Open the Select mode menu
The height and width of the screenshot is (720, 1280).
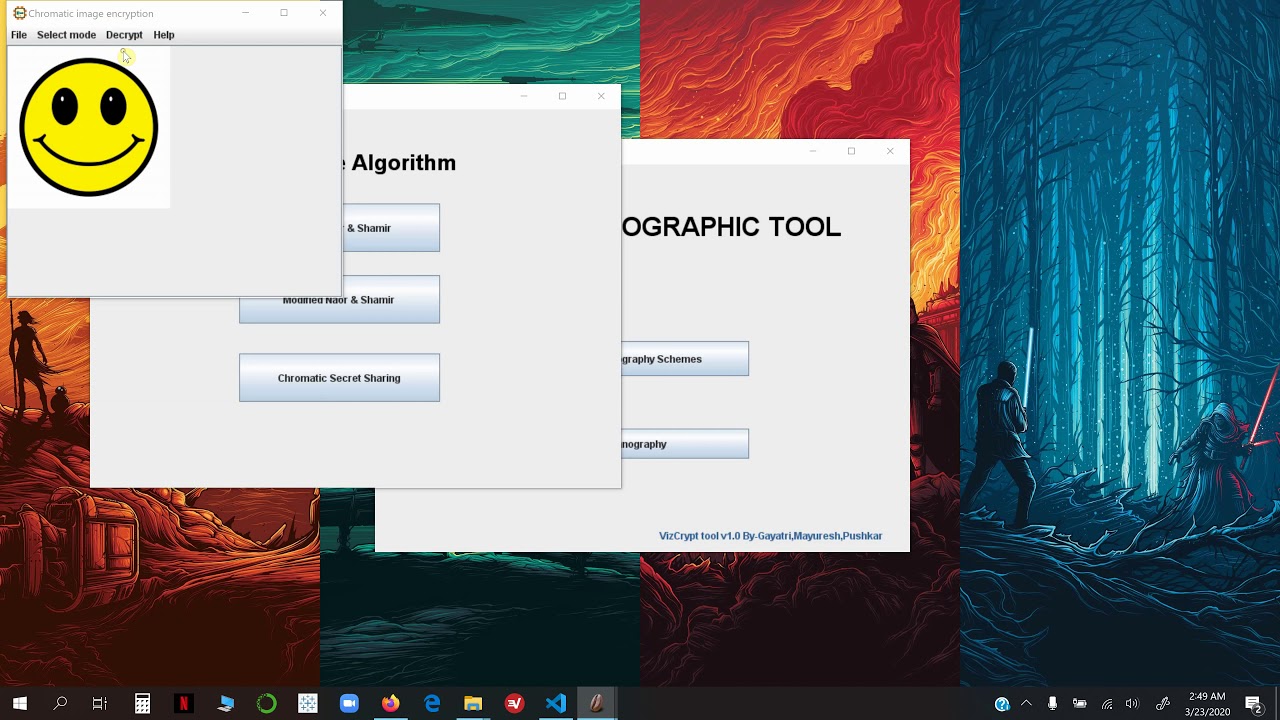click(x=66, y=35)
